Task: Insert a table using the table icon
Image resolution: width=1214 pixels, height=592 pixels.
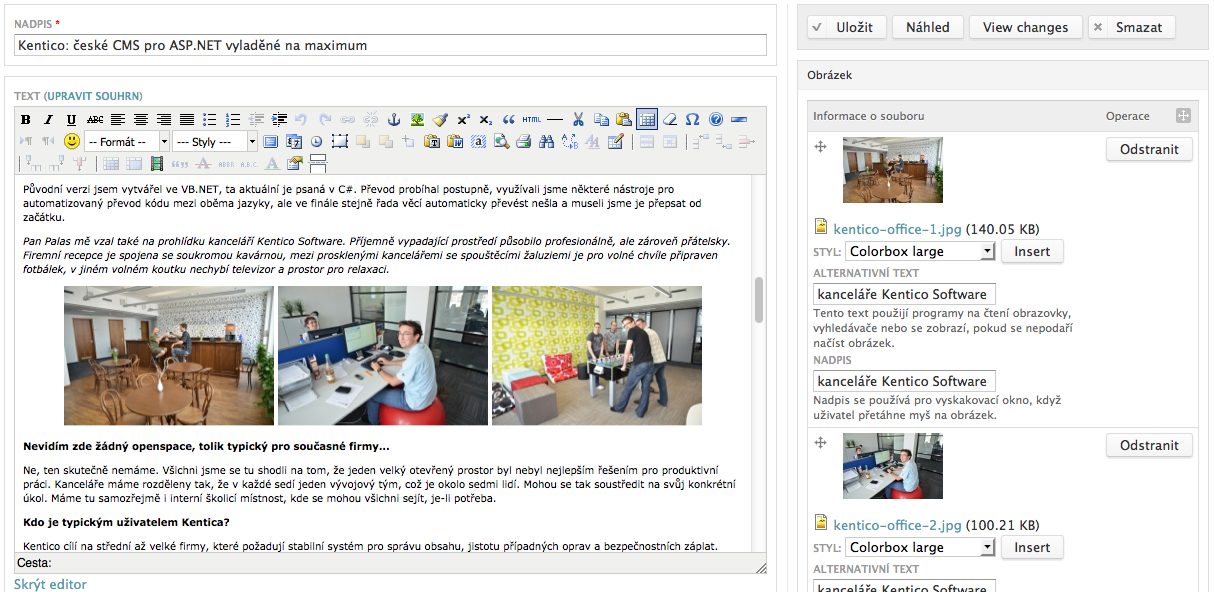Action: click(x=647, y=120)
